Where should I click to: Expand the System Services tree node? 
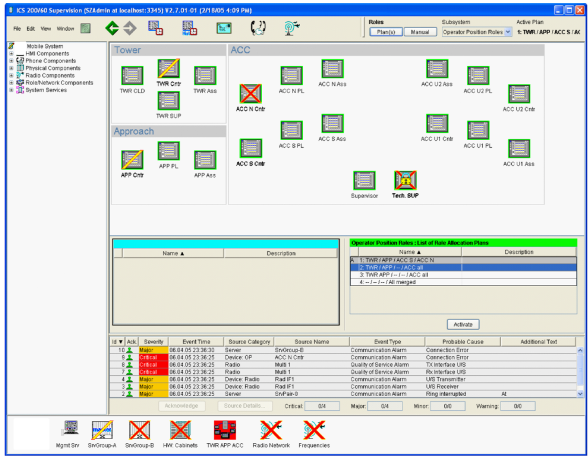(x=11, y=90)
